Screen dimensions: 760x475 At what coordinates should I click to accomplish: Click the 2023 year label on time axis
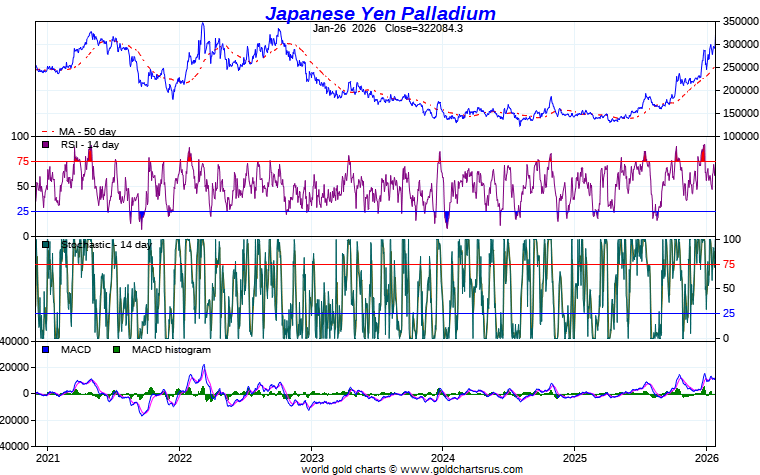click(312, 458)
